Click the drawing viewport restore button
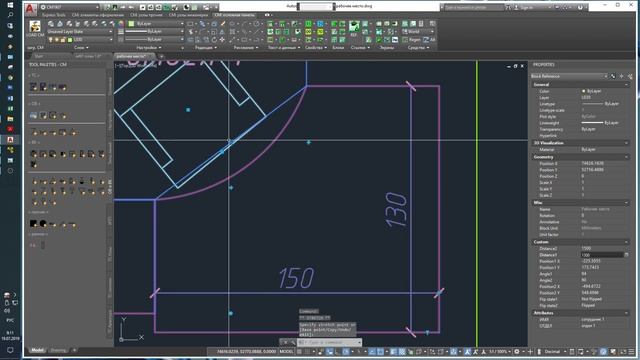Image resolution: width=640 pixels, height=360 pixels. (x=515, y=66)
